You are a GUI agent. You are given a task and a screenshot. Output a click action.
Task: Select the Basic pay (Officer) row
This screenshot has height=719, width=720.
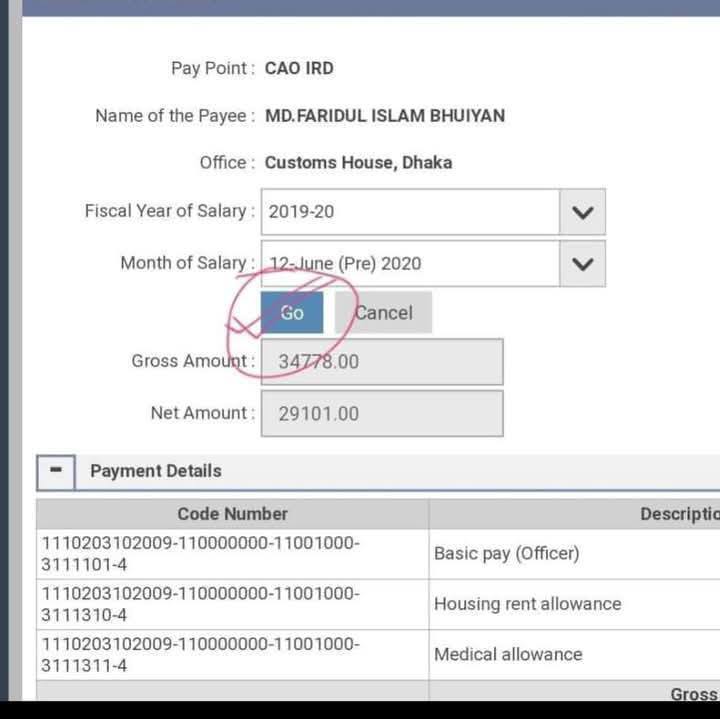[506, 553]
